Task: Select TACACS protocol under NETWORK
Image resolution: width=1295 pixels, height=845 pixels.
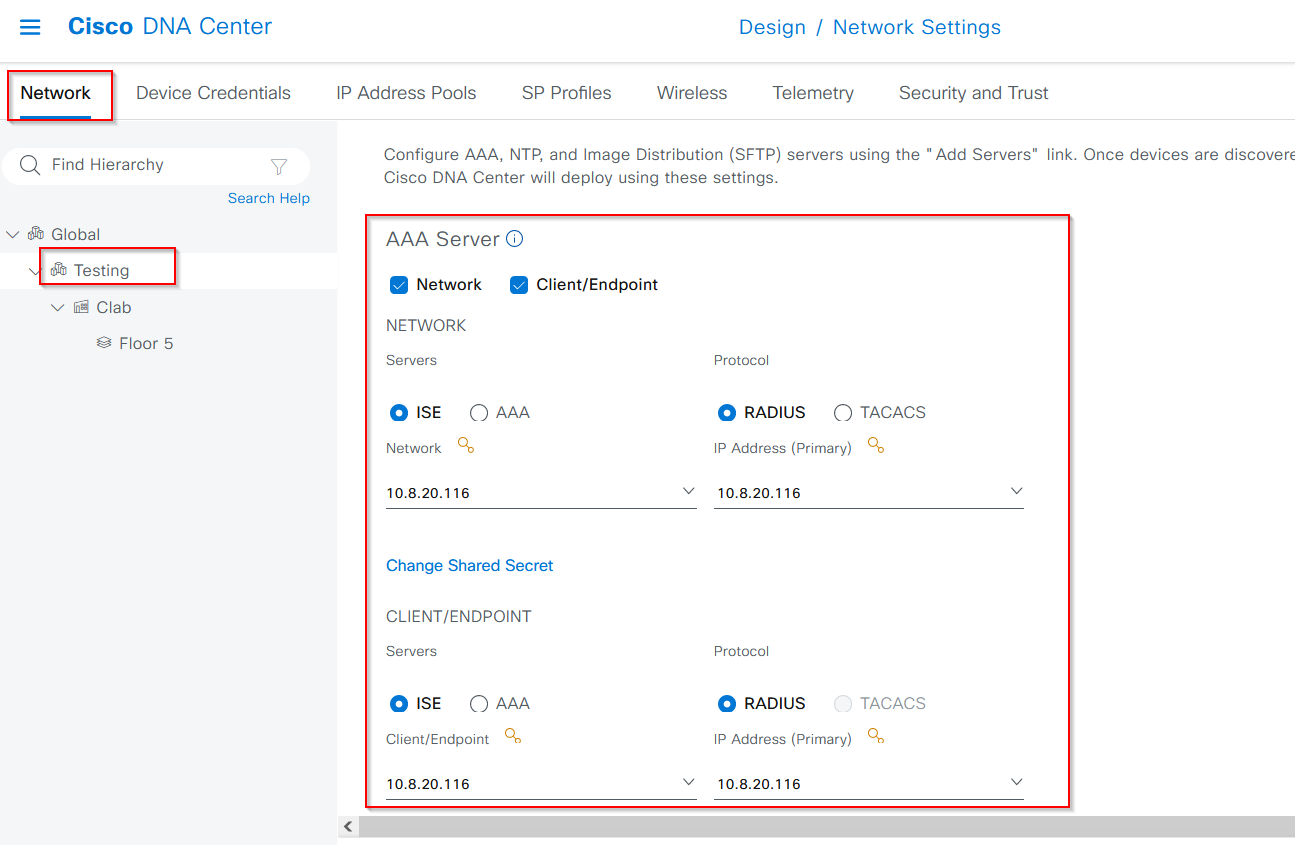Action: [x=843, y=412]
